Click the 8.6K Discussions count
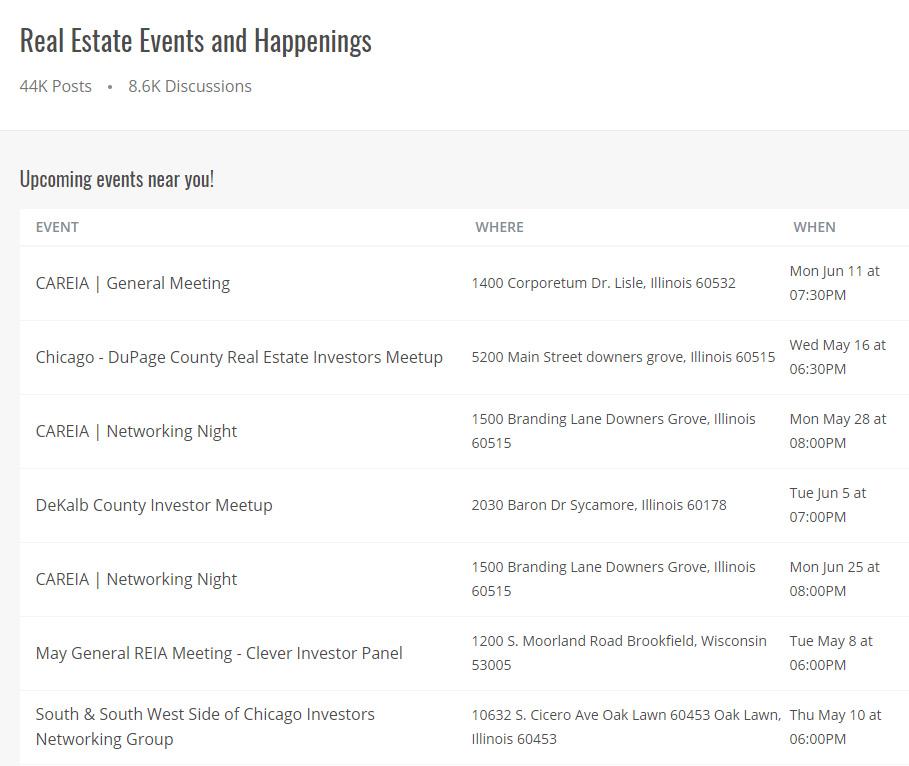The width and height of the screenshot is (909, 766). click(x=190, y=86)
